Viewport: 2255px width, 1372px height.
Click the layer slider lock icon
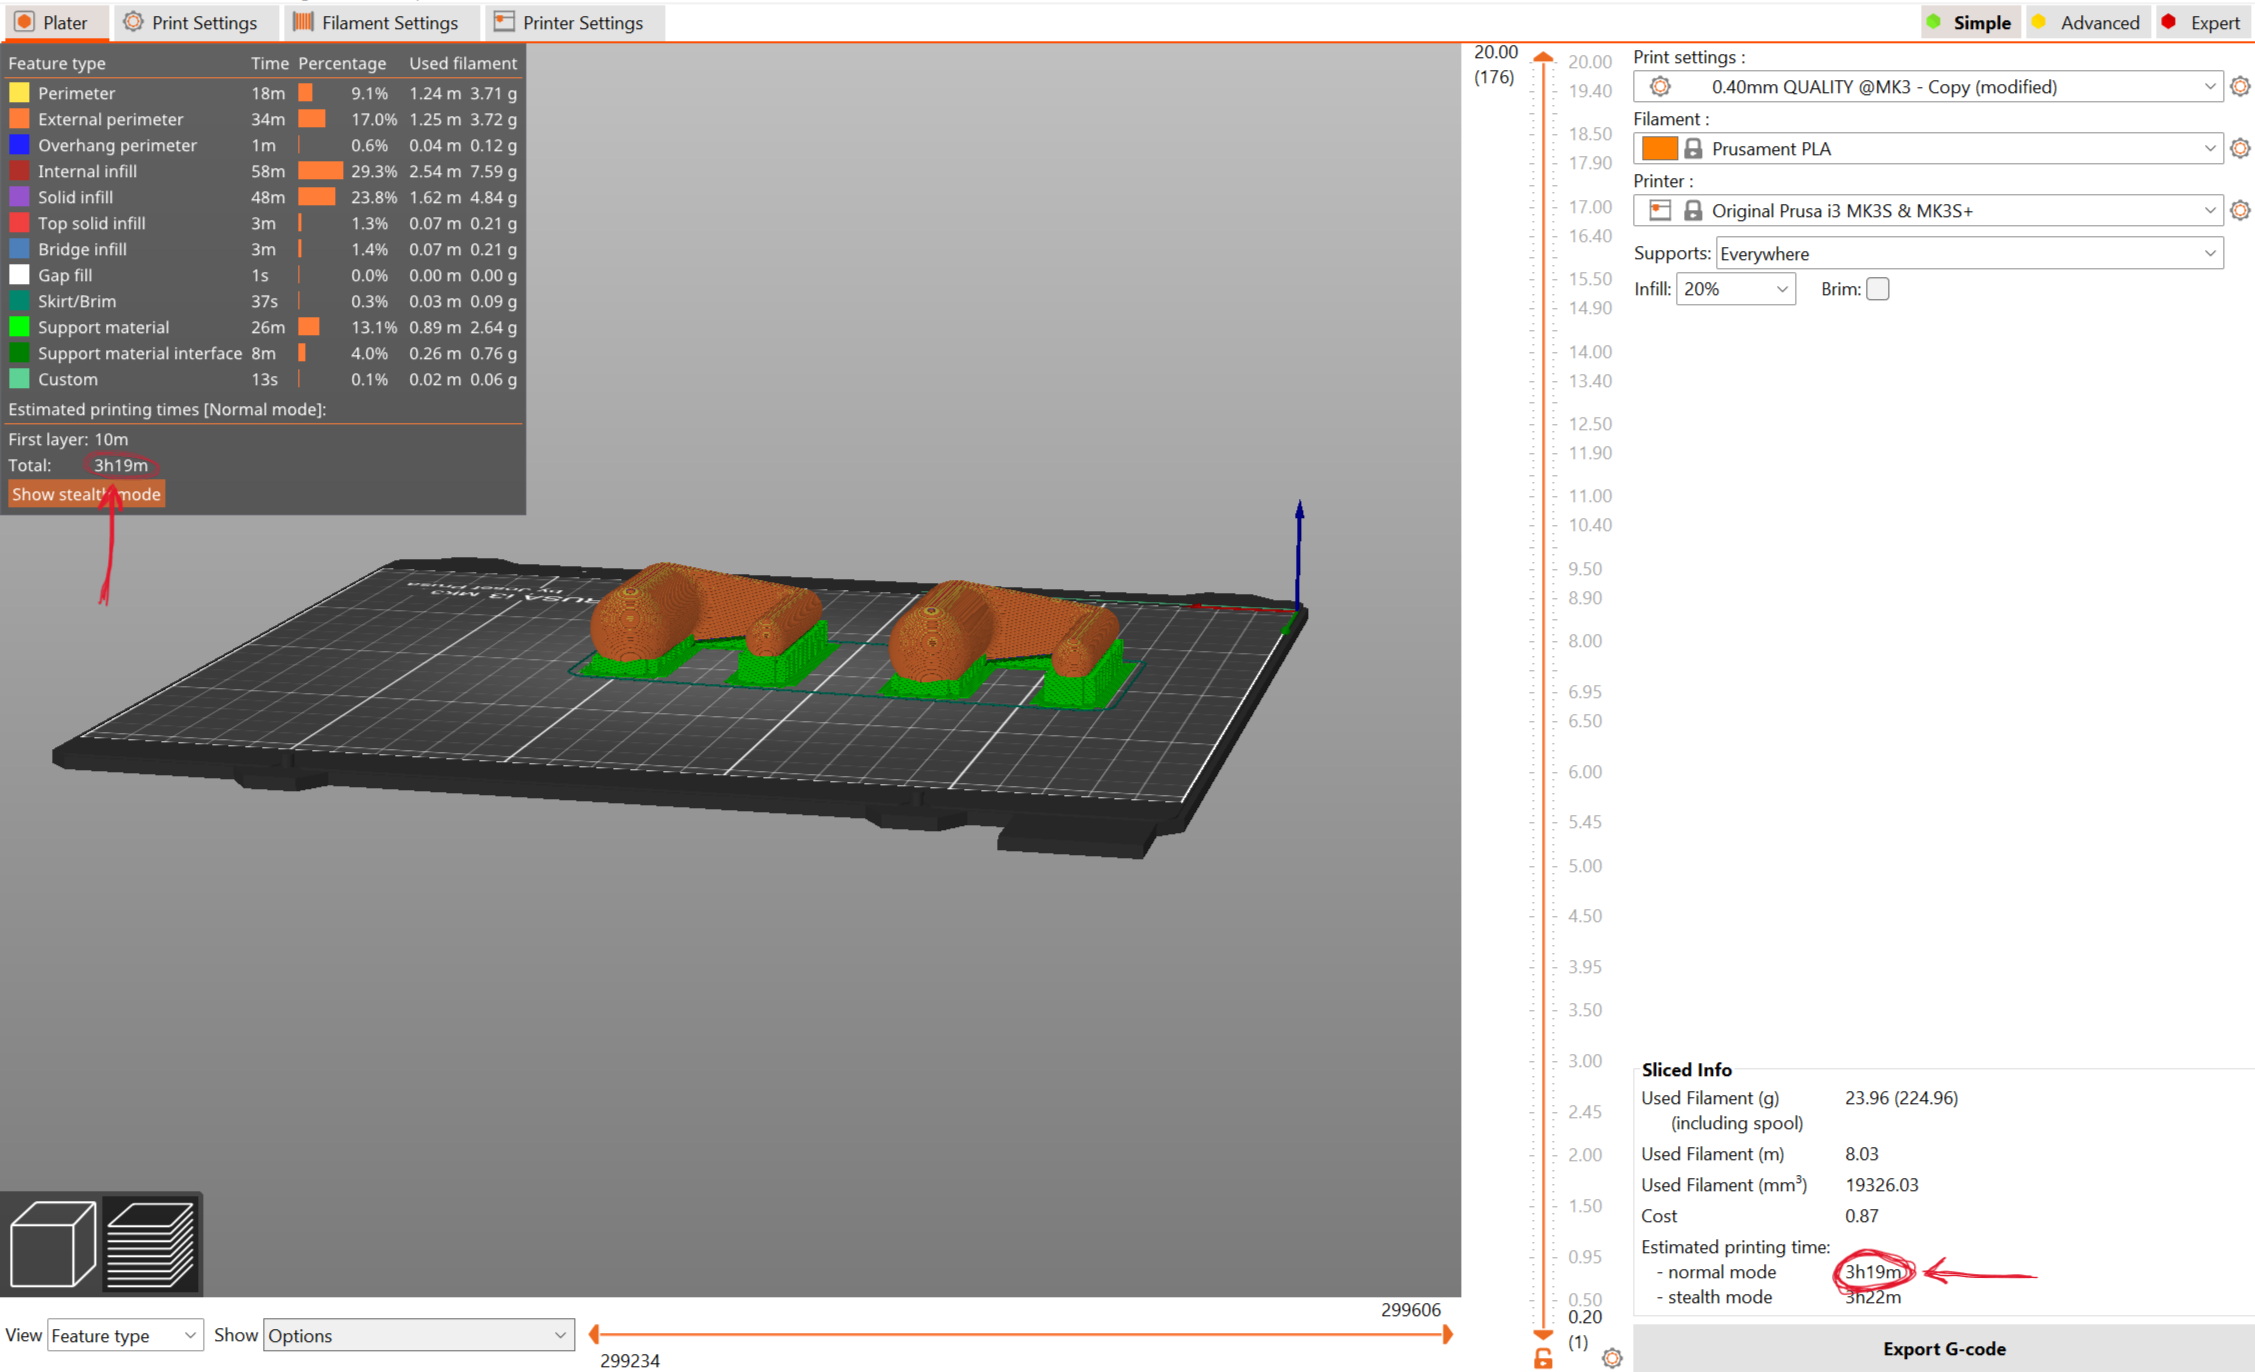(1543, 1358)
